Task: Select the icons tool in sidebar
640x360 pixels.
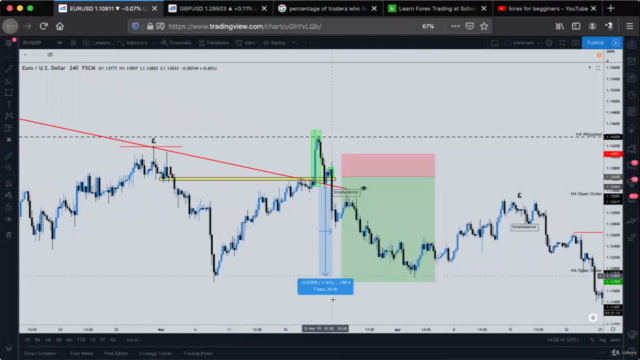Action: coord(9,140)
